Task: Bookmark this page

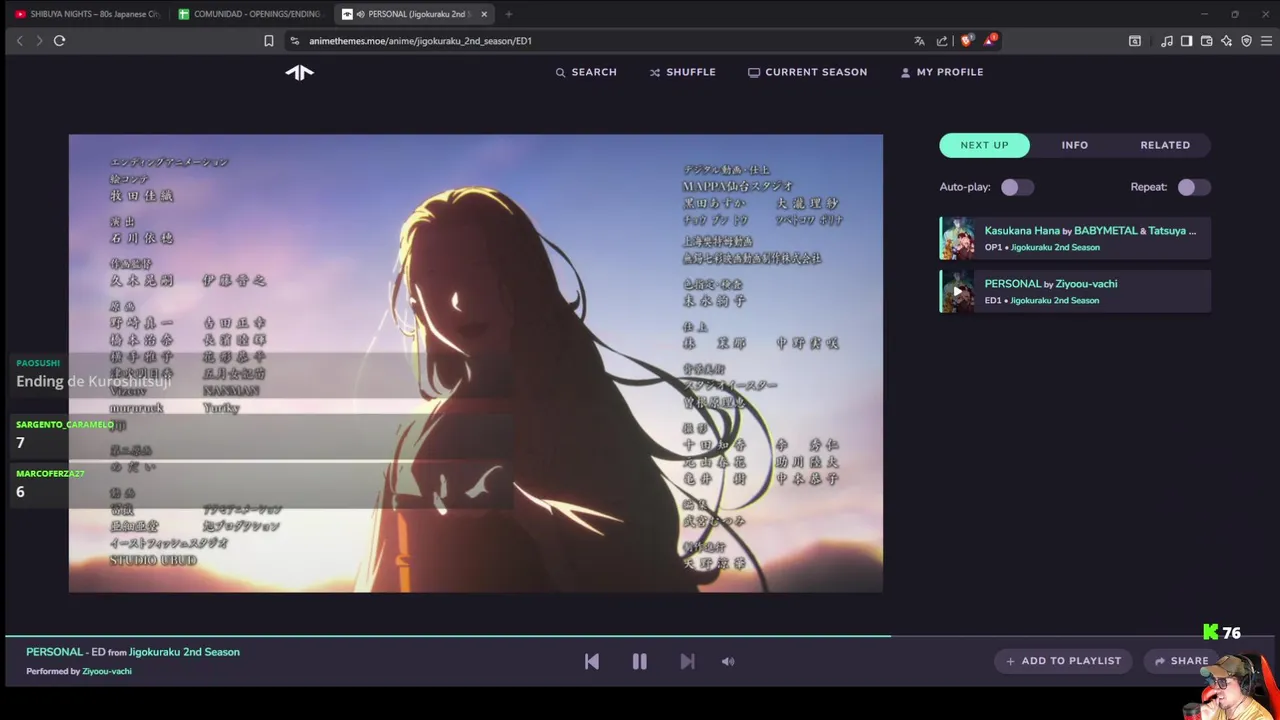Action: coord(268,41)
